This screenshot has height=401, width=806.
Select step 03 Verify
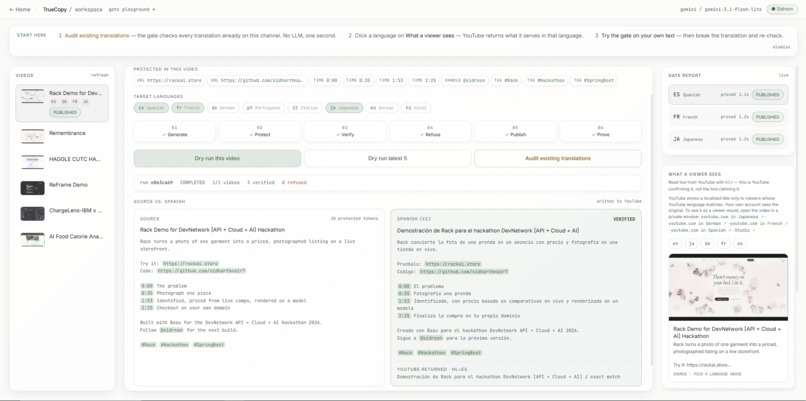(345, 131)
